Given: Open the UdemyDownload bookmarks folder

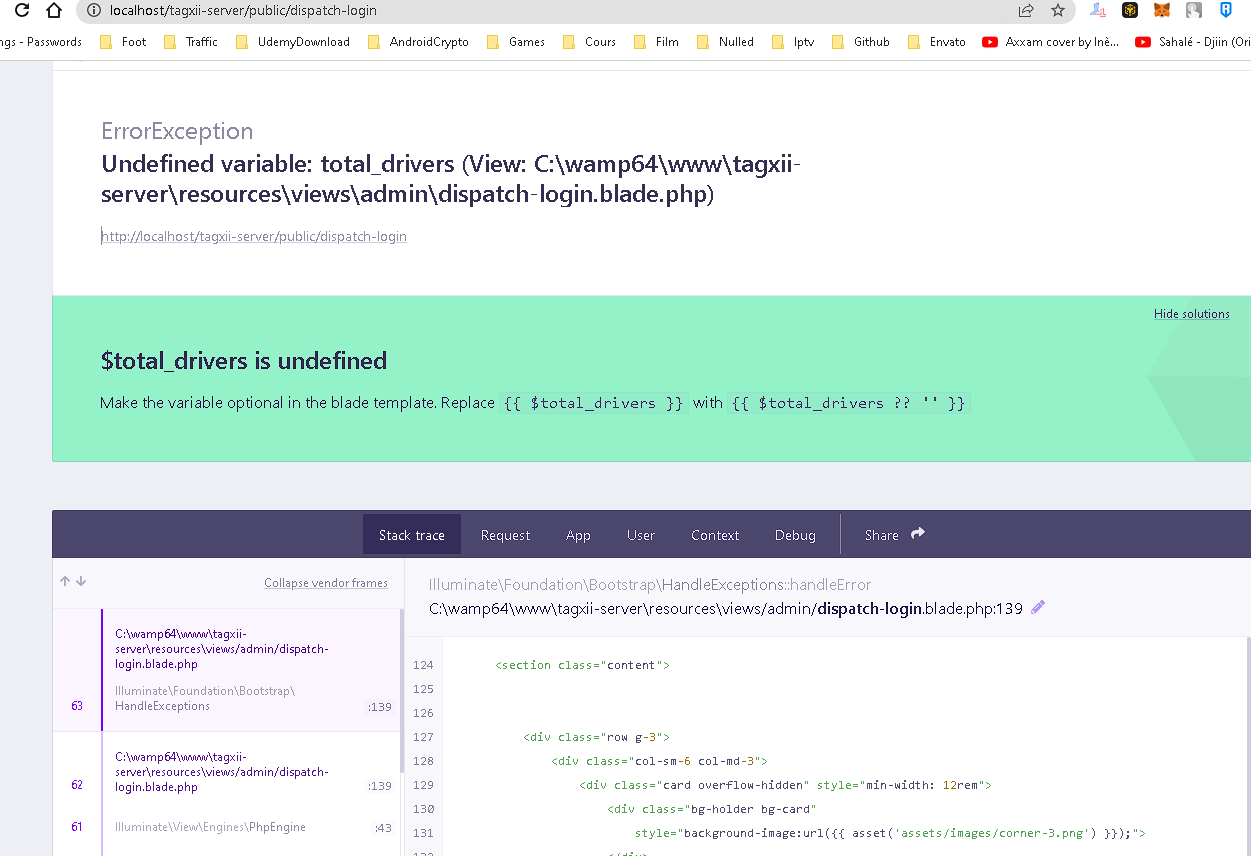Looking at the screenshot, I should pyautogui.click(x=292, y=42).
